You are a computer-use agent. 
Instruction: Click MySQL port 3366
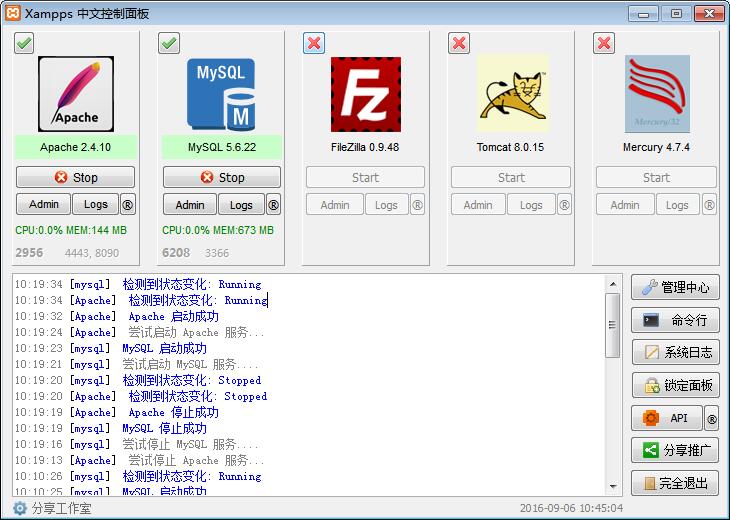217,253
